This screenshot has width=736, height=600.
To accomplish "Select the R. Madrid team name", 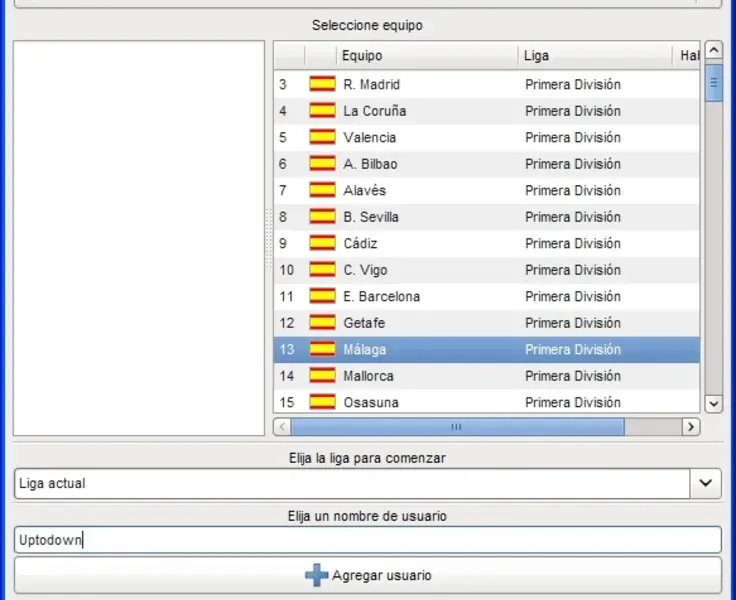I will [371, 85].
